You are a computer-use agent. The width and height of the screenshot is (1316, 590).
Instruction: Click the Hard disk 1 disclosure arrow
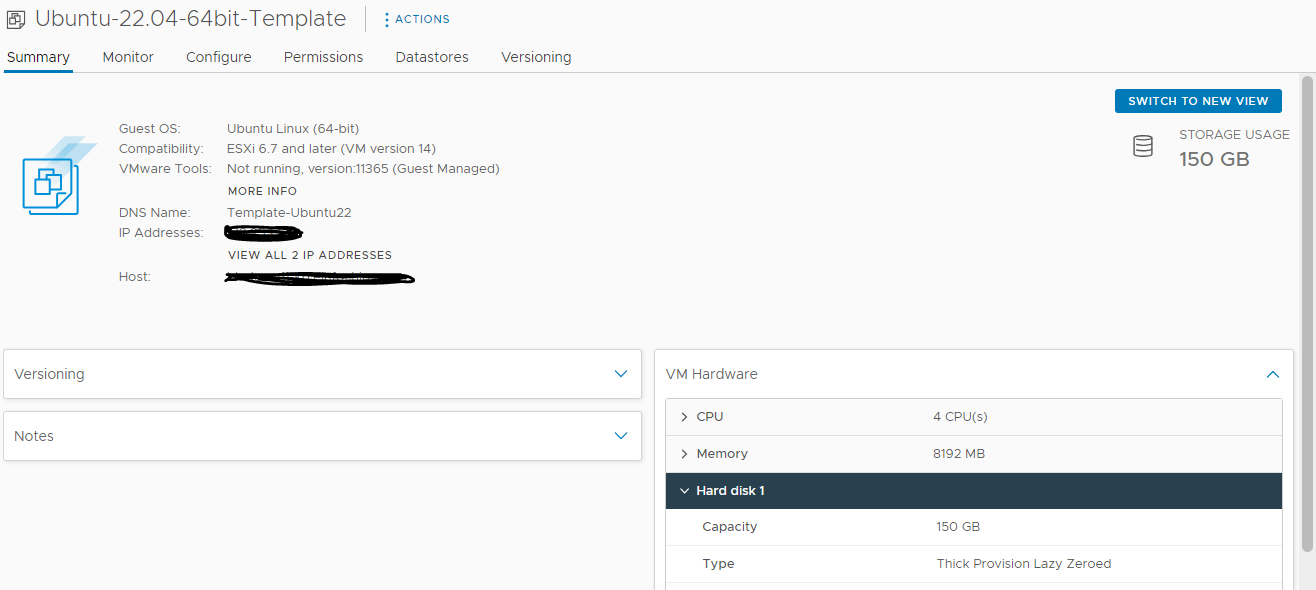coord(685,490)
